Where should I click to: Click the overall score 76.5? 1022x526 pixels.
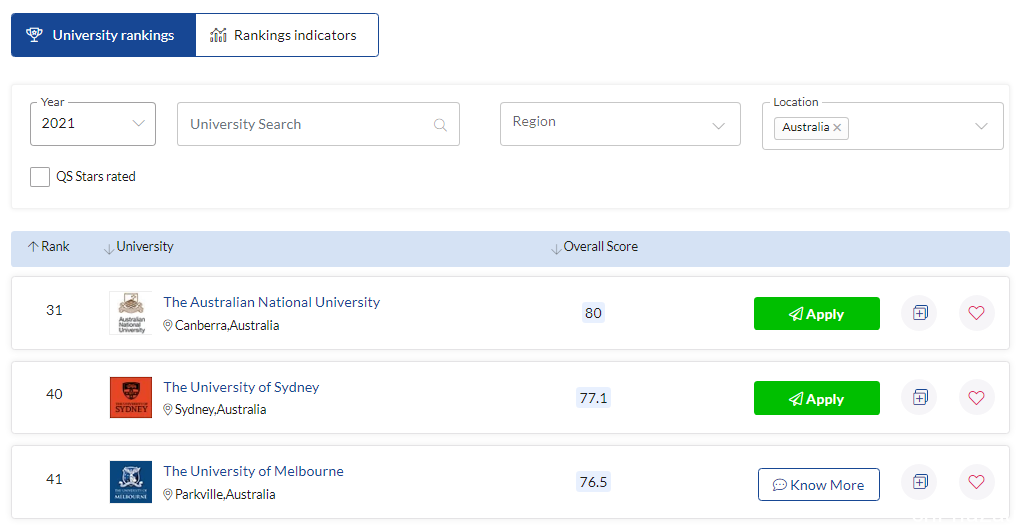click(593, 482)
